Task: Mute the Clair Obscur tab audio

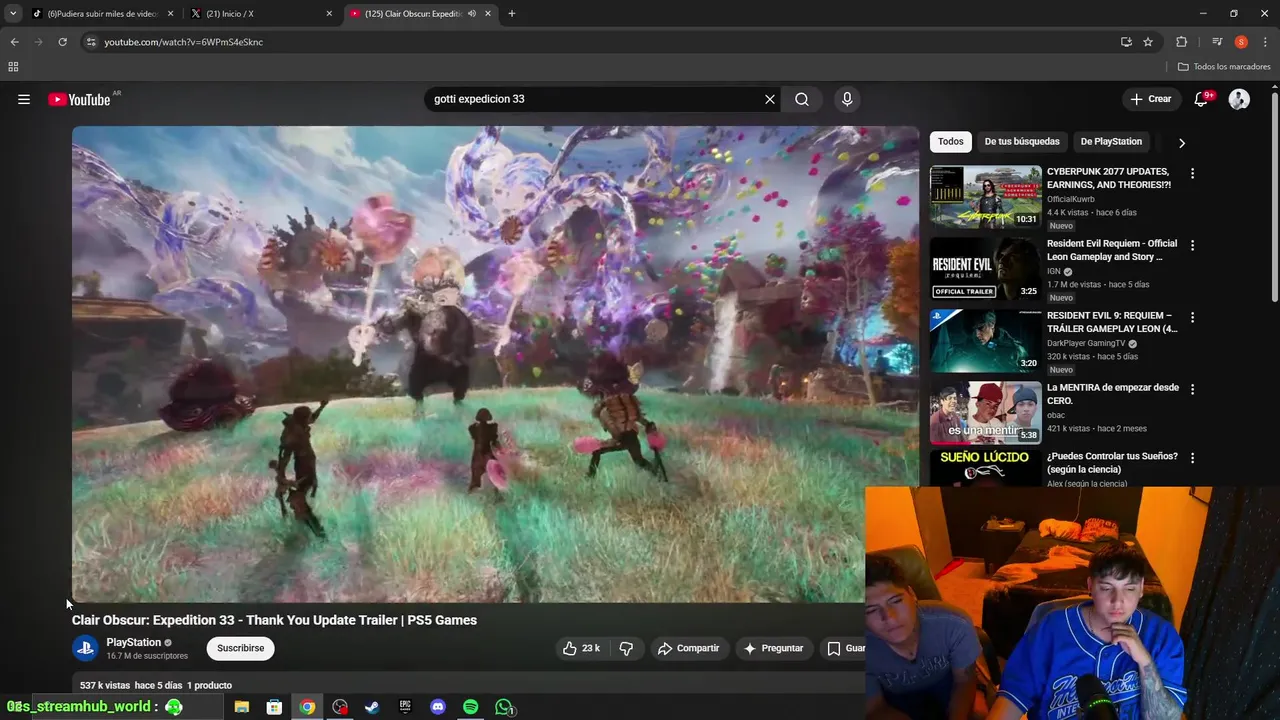Action: point(471,14)
